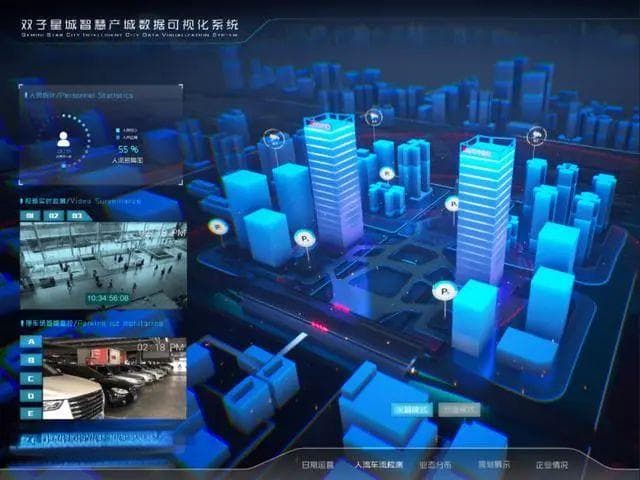Click the 10:34:56:08 timestamp on surveillance feed

[108, 298]
